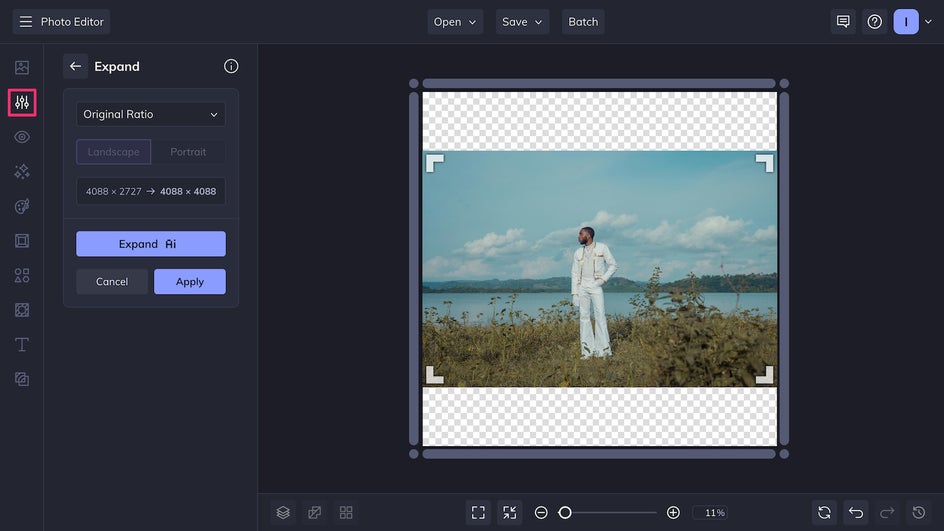Open the Text tool in sidebar
The height and width of the screenshot is (531, 944).
22,344
